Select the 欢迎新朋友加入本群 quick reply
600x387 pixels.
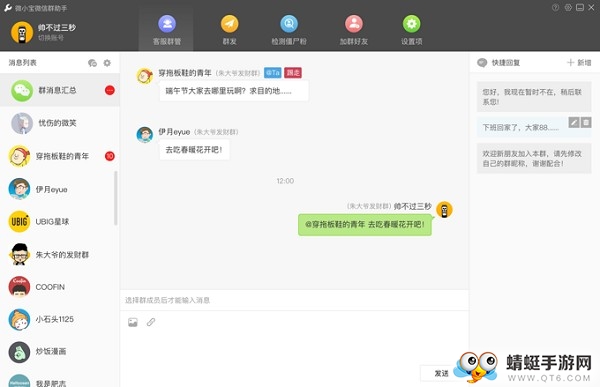pos(534,158)
